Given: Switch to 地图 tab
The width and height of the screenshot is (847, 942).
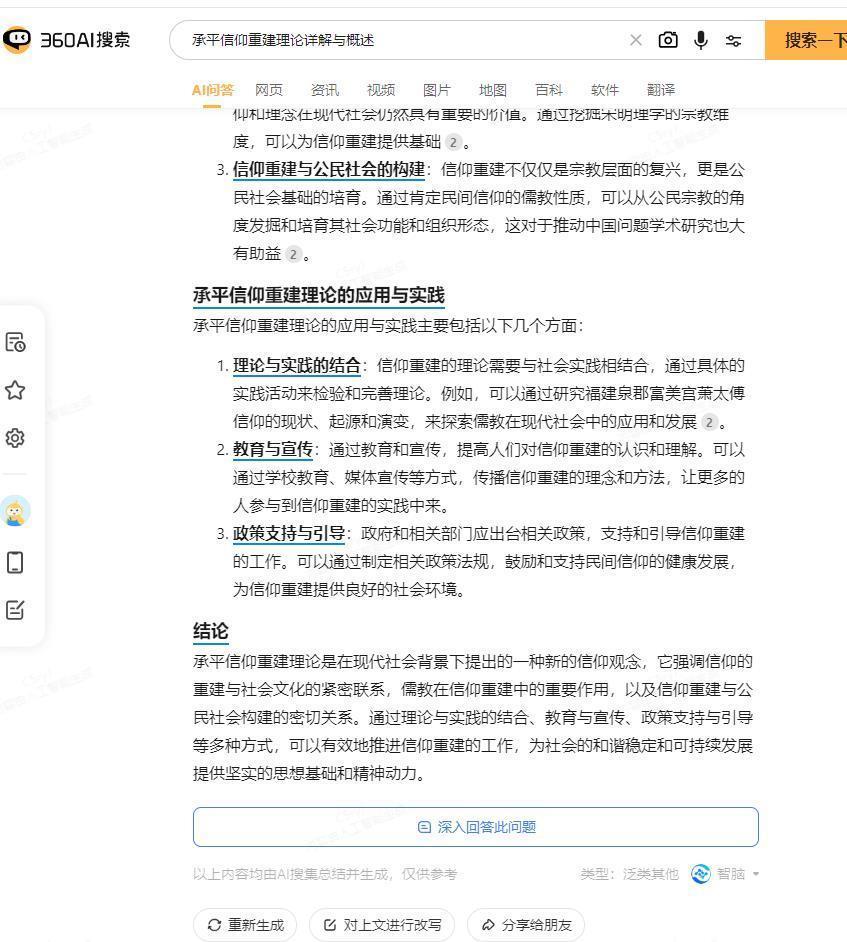Looking at the screenshot, I should 493,90.
